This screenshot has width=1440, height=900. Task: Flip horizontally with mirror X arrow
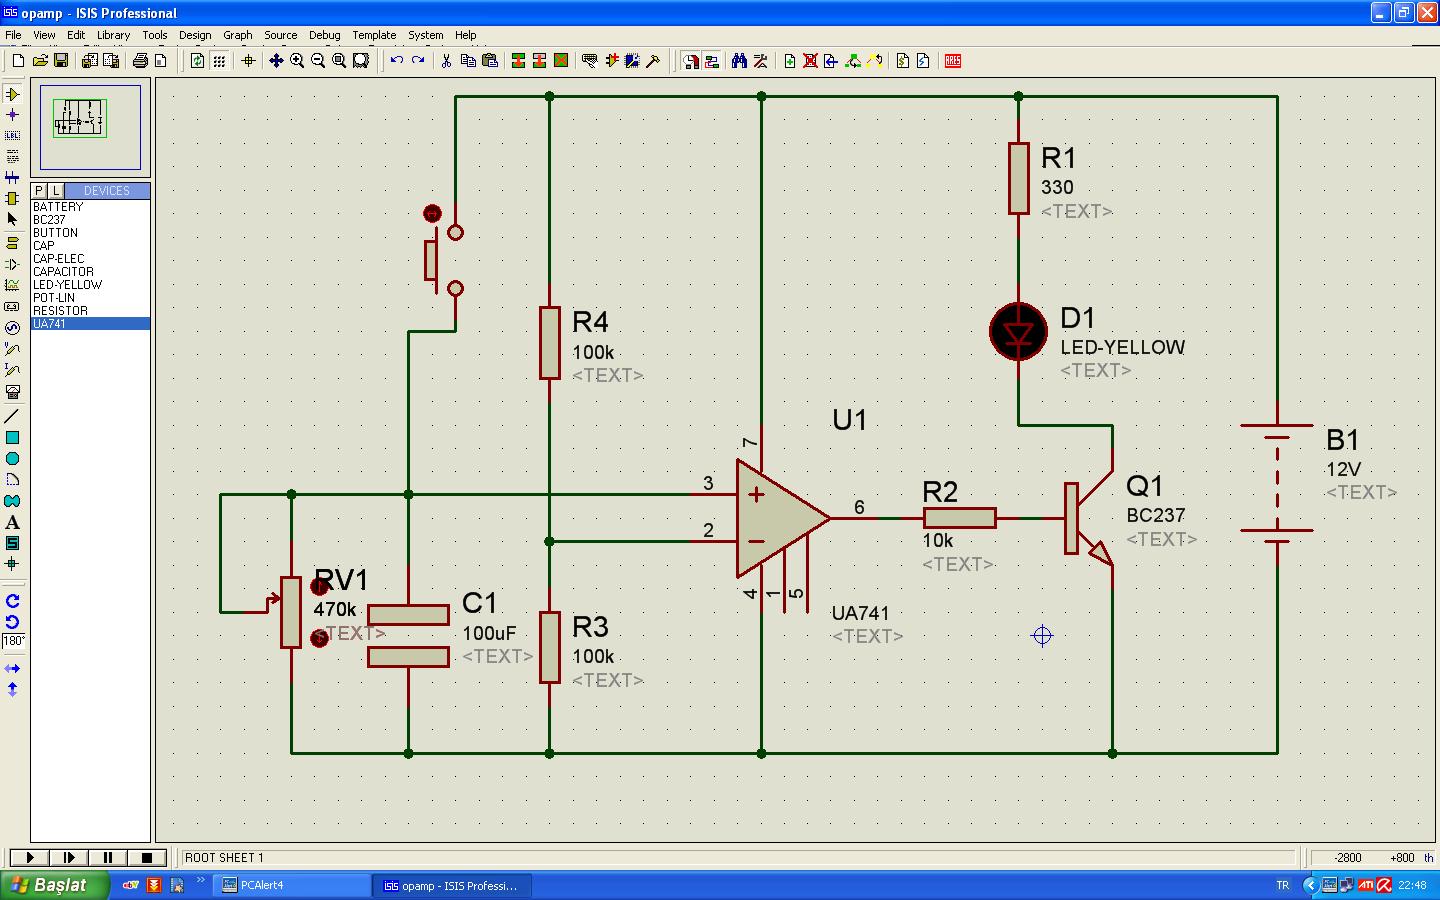[x=12, y=668]
